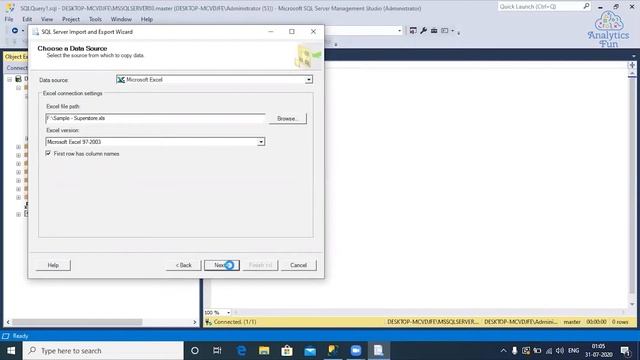The image size is (640, 360).
Task: Click the Quick Launch magnifier icon
Action: click(587, 6)
